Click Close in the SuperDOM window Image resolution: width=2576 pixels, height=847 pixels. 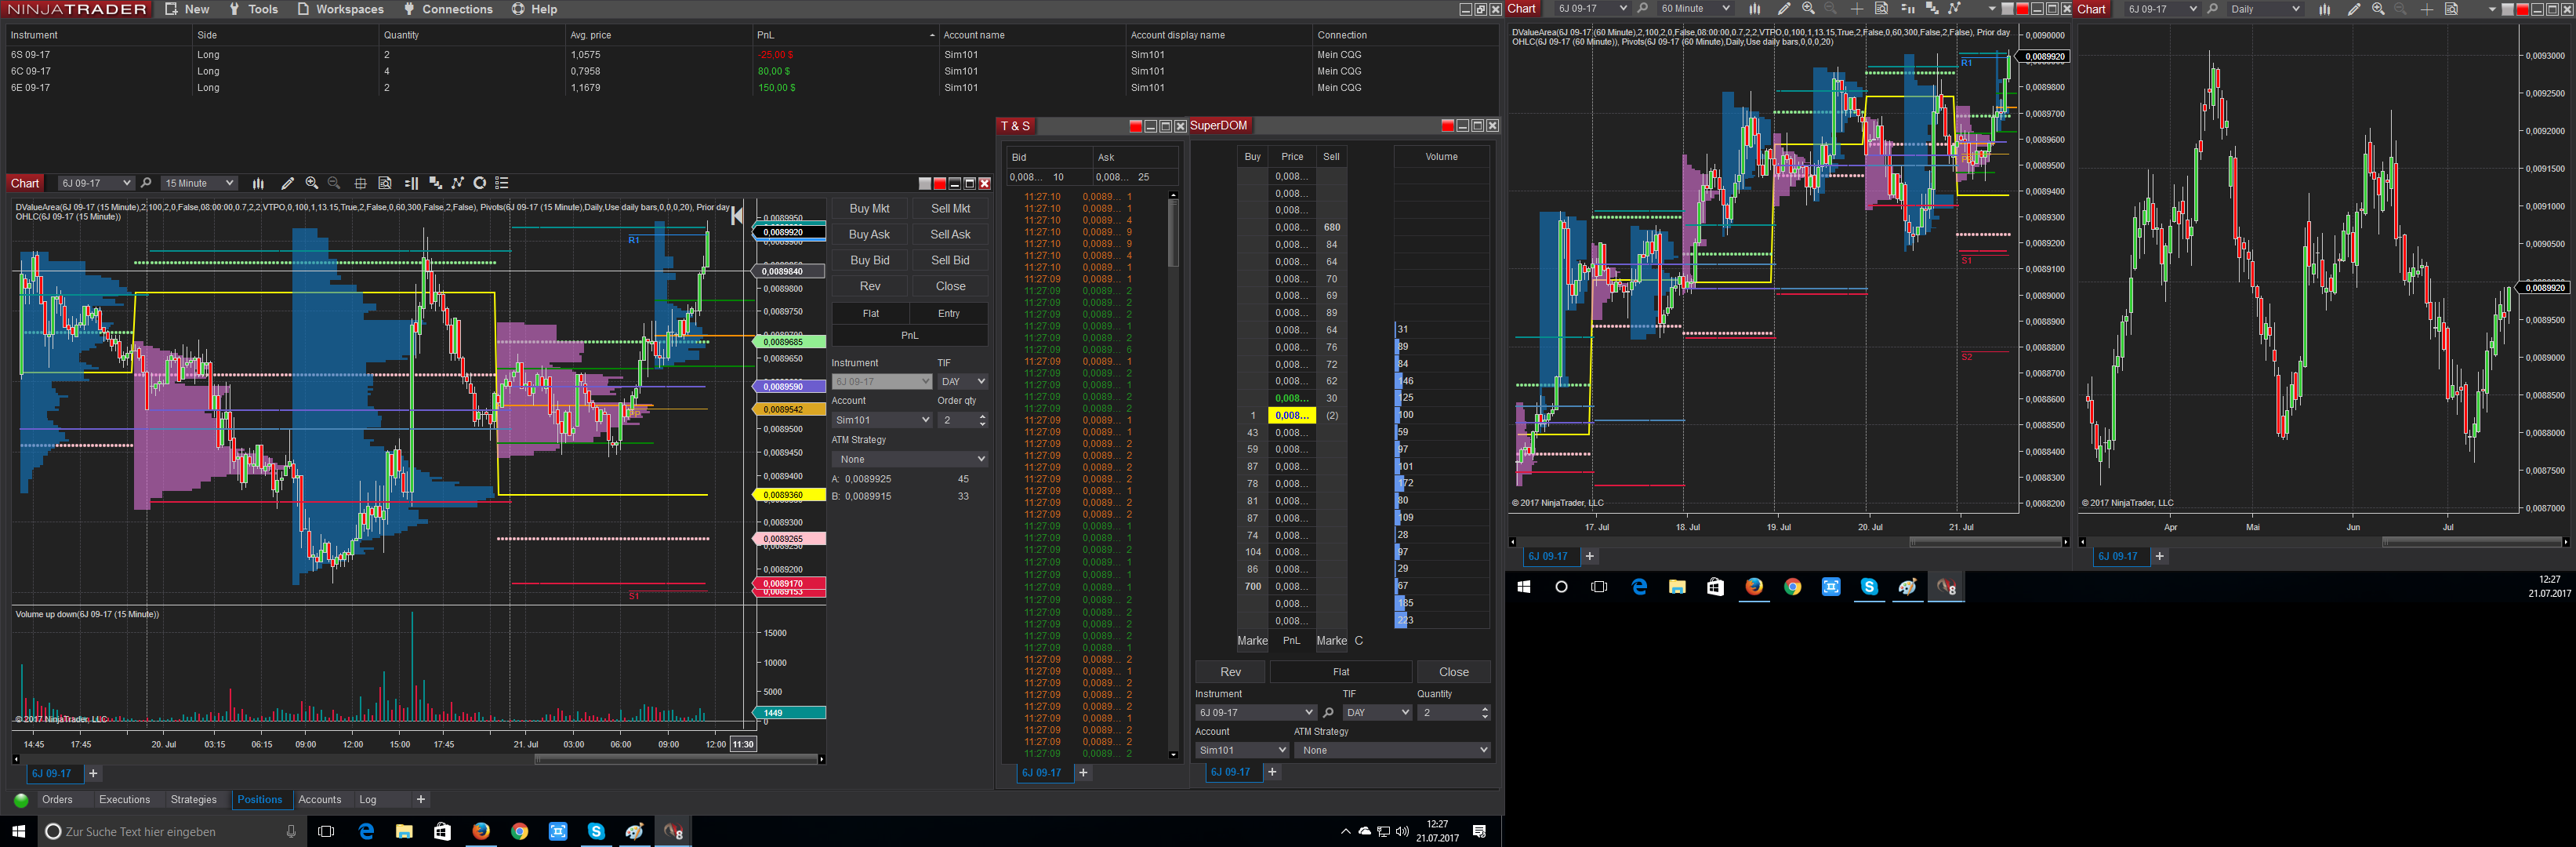pyautogui.click(x=1453, y=672)
